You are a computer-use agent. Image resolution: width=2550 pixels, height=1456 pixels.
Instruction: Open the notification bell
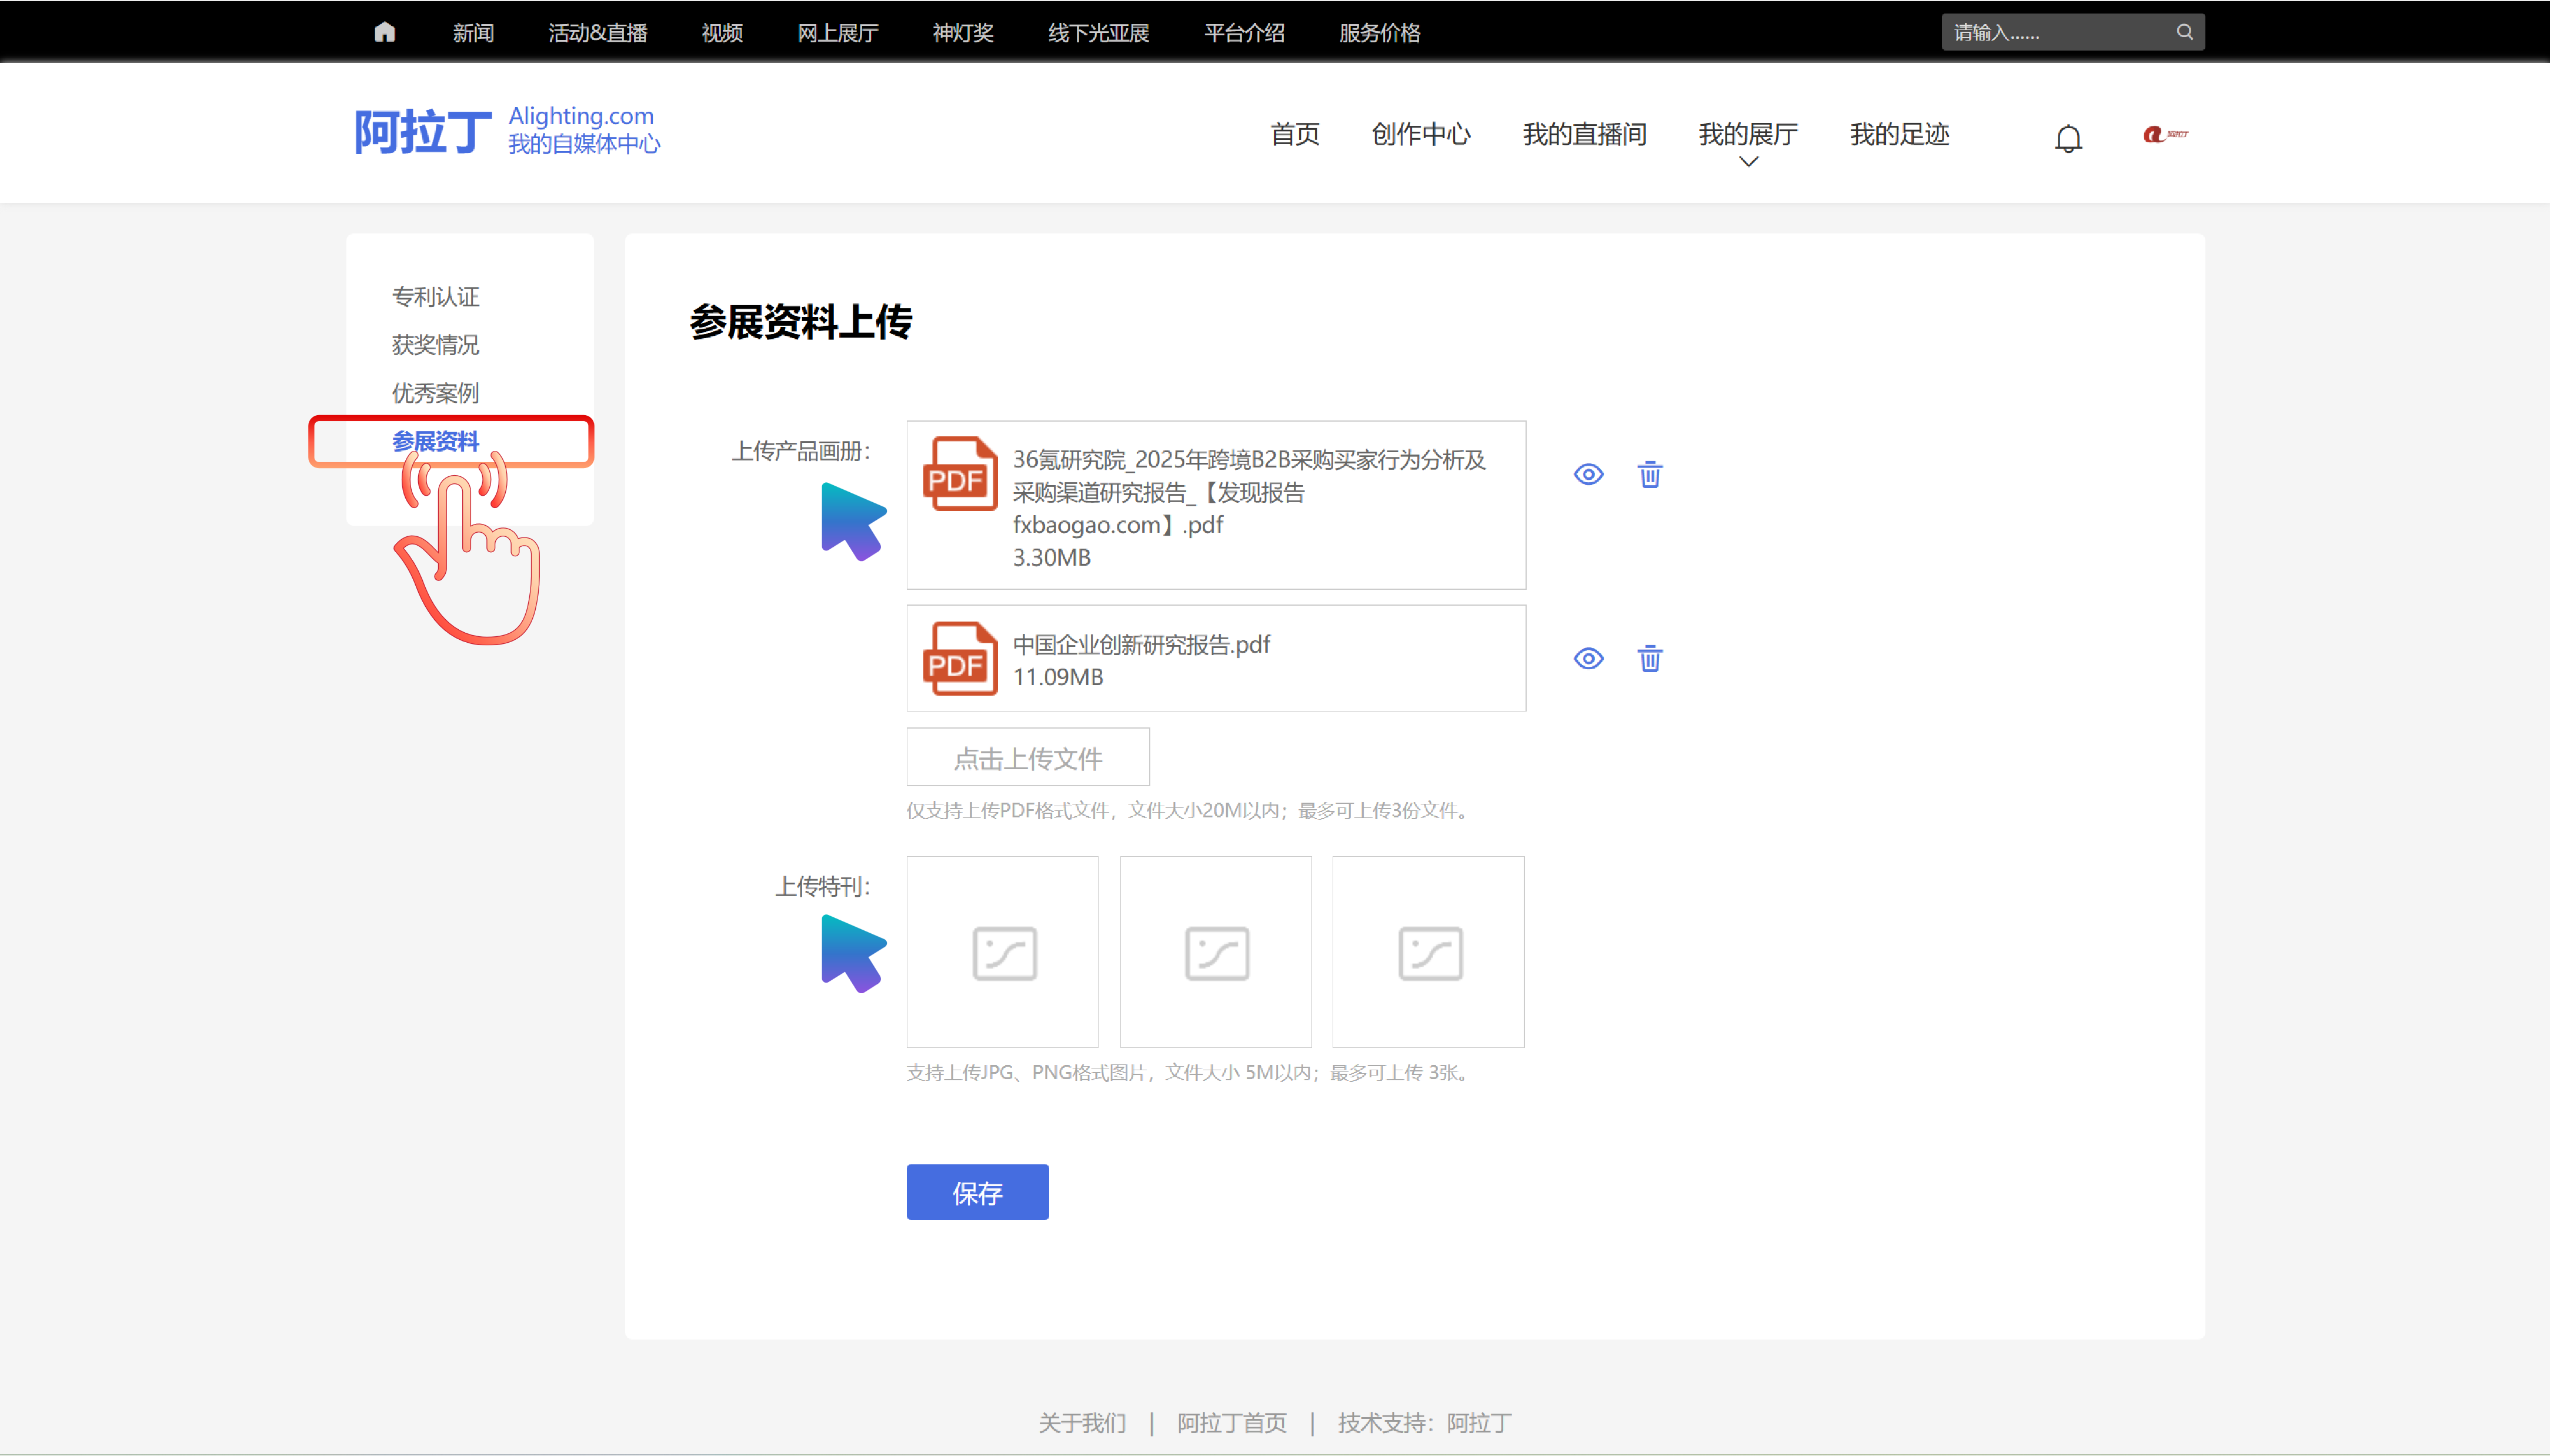coord(2068,137)
